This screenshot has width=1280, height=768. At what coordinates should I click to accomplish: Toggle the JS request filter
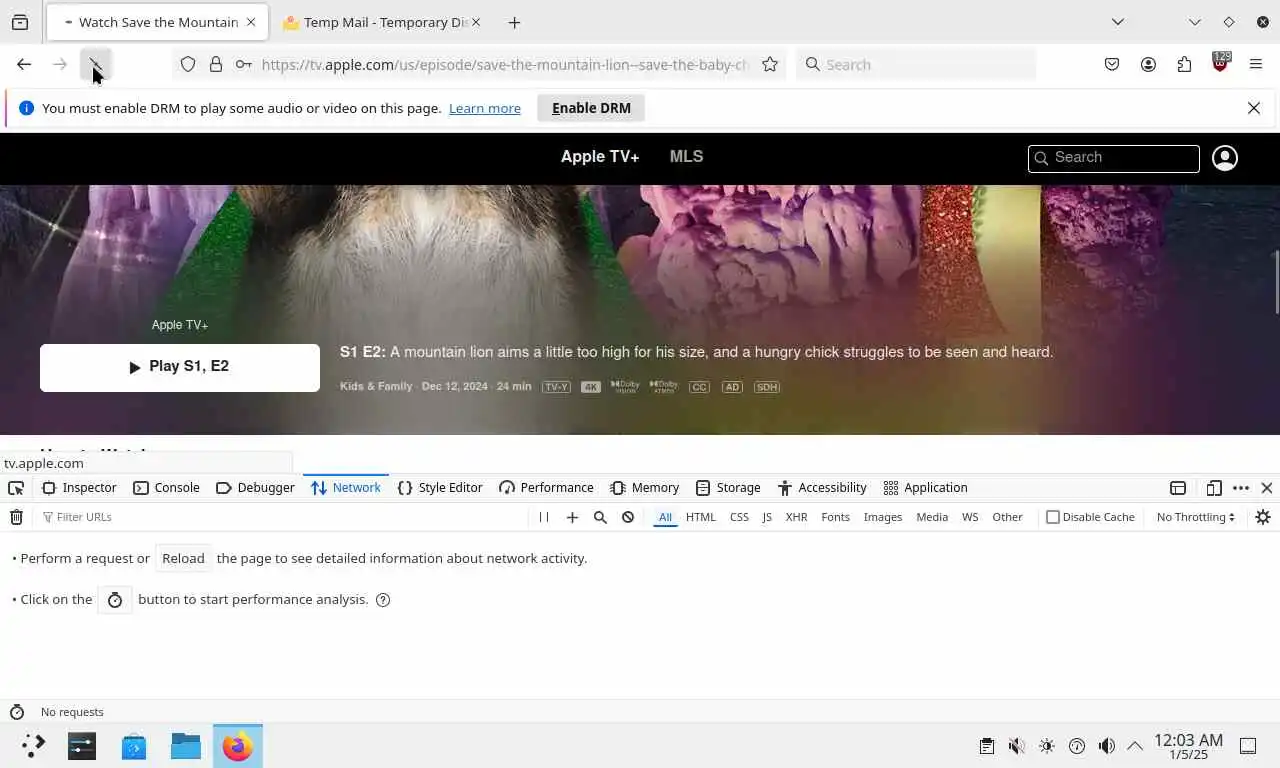[x=767, y=517]
